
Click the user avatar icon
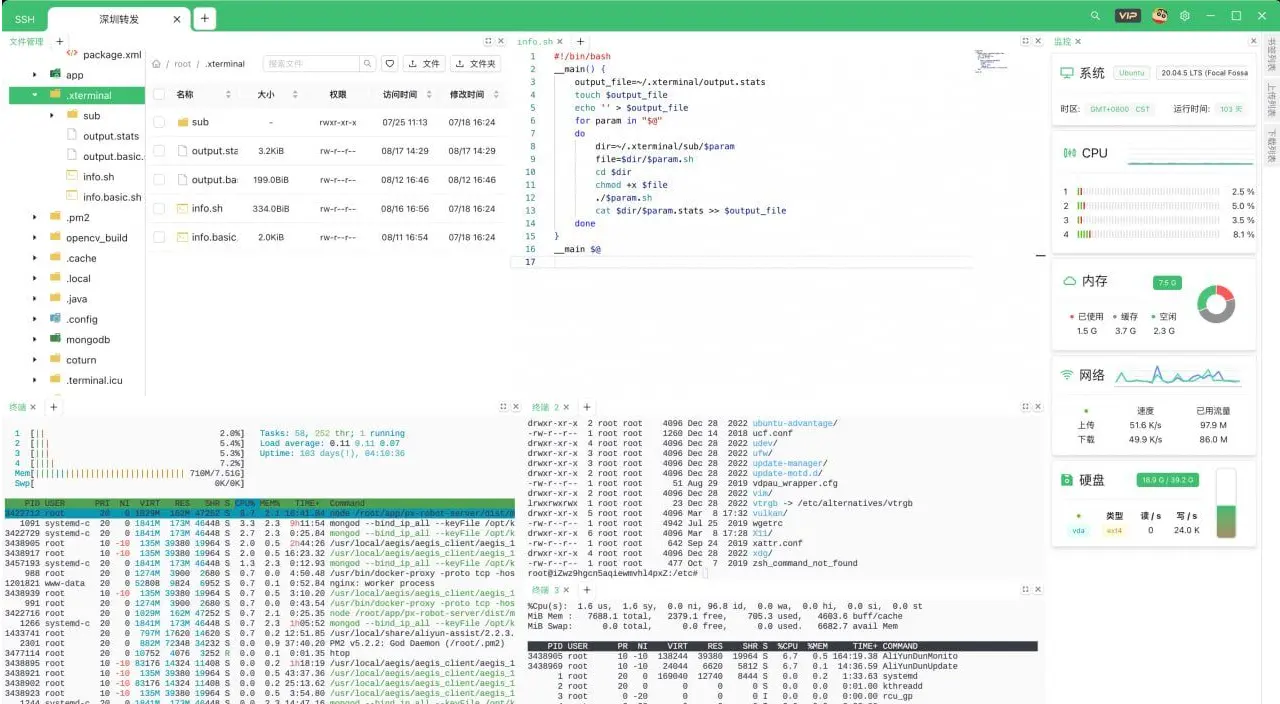pyautogui.click(x=1159, y=15)
